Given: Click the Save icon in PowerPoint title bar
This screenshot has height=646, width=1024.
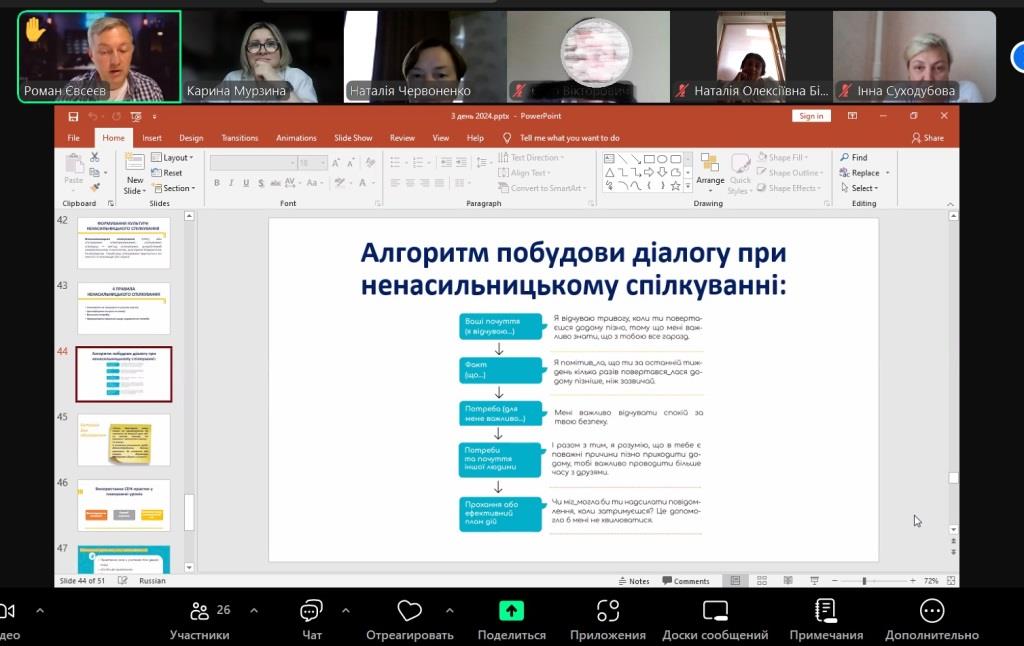Looking at the screenshot, I should [73, 116].
